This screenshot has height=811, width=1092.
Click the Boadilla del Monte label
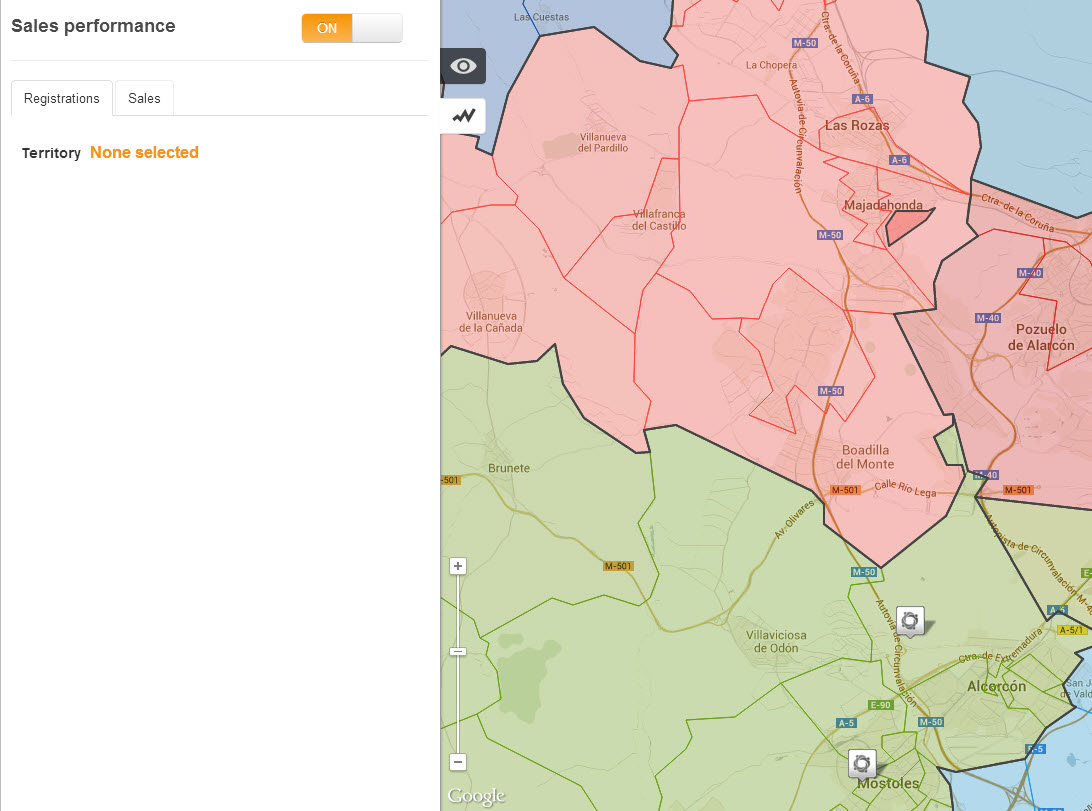click(865, 457)
